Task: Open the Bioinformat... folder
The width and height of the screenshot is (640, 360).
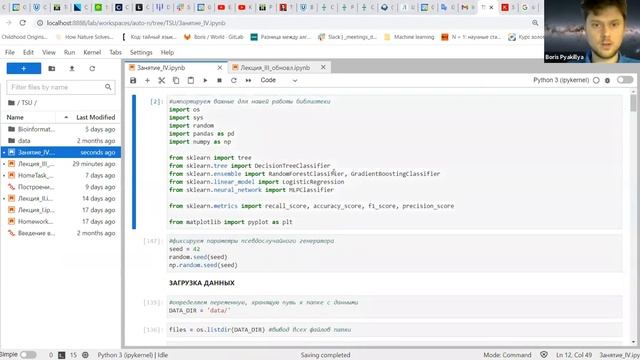Action: coord(61,129)
